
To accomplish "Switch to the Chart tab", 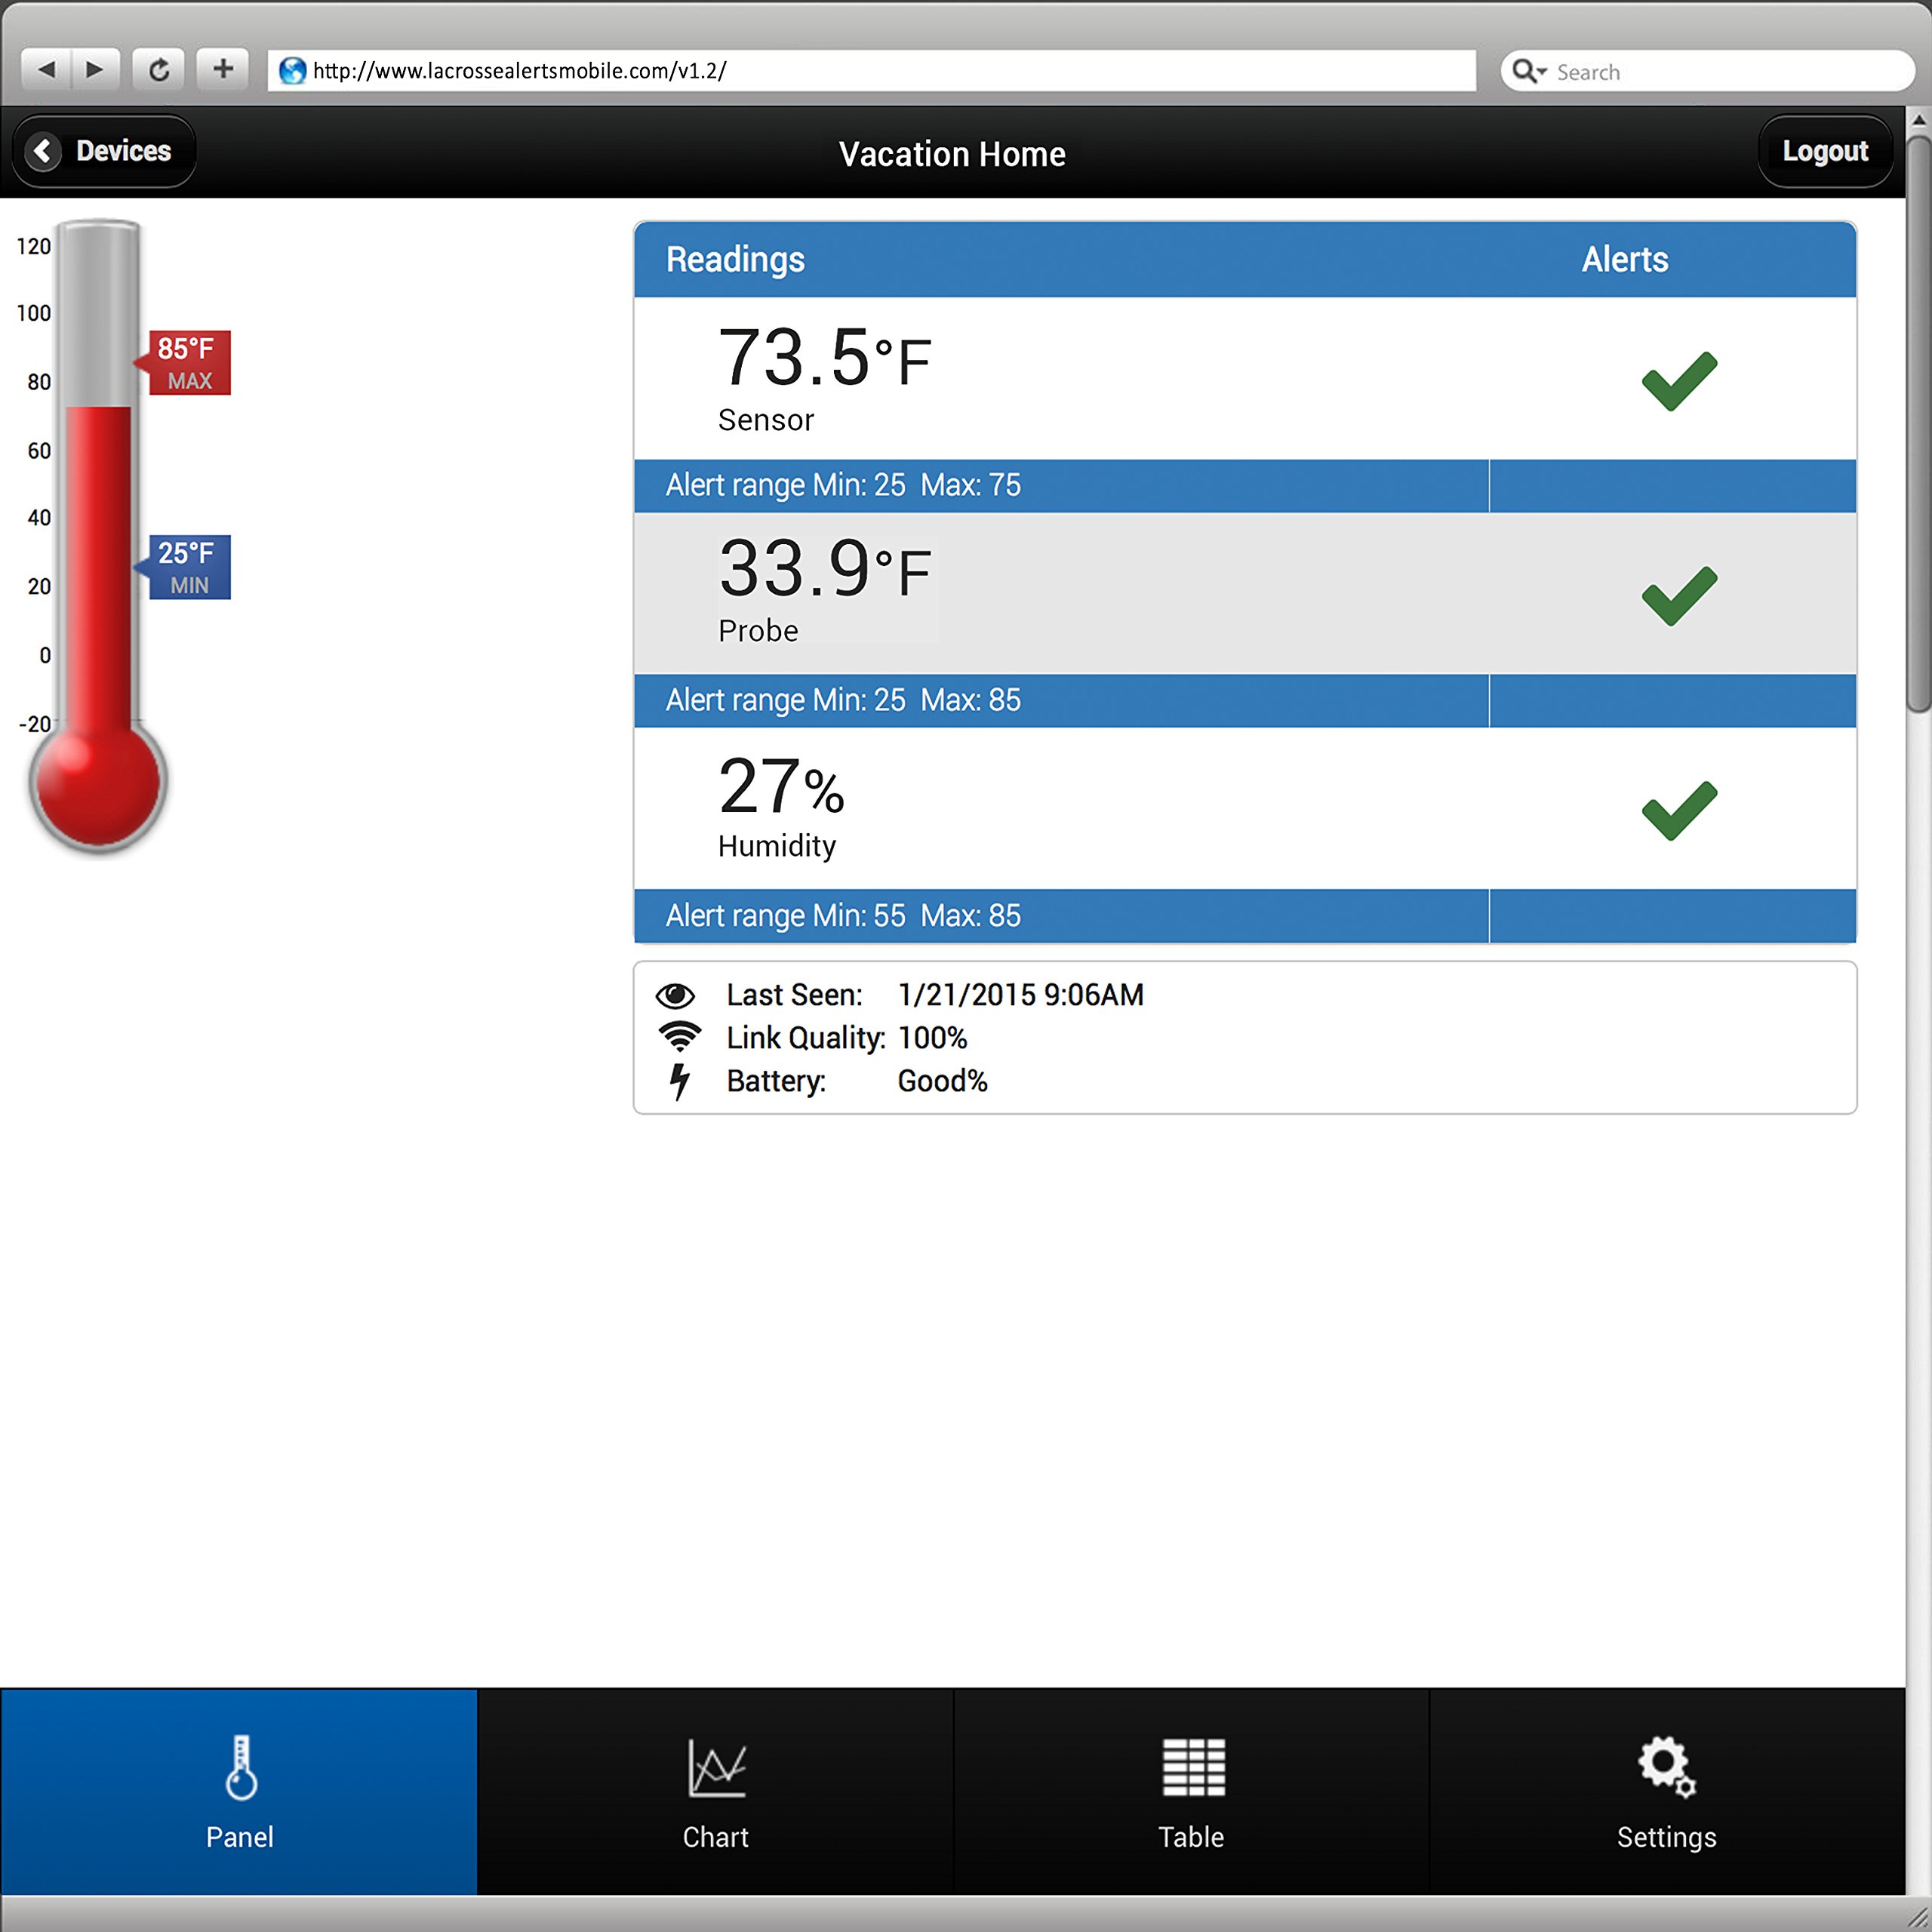I will (715, 1792).
